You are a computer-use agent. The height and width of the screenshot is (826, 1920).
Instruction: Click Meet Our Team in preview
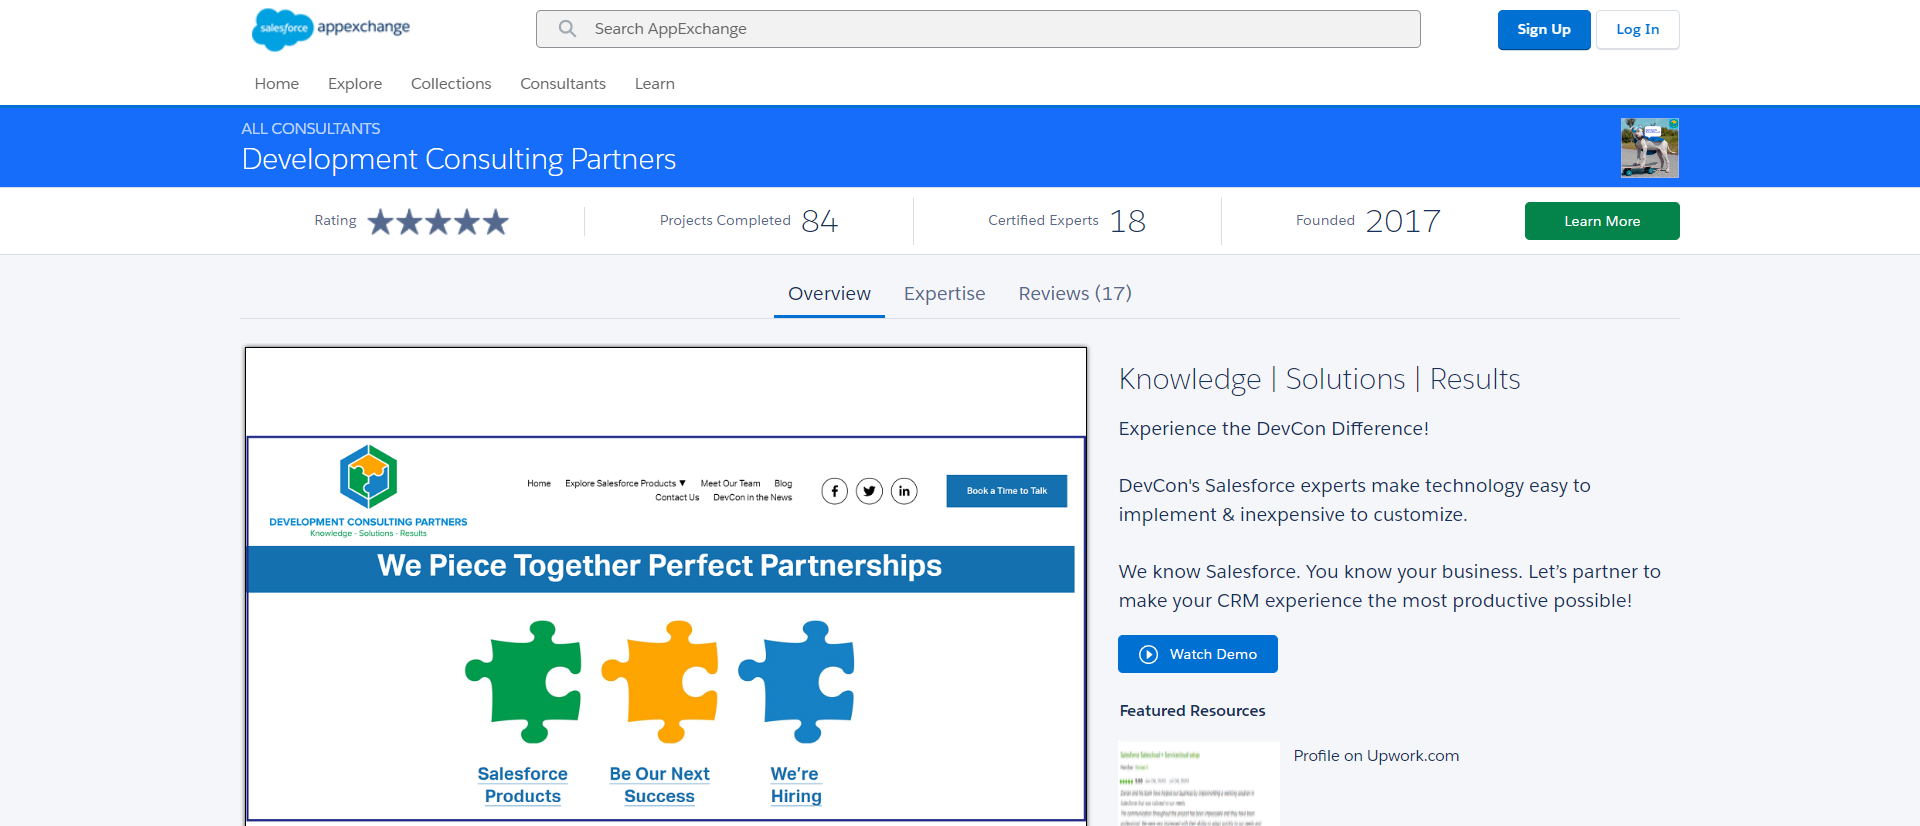tap(730, 484)
